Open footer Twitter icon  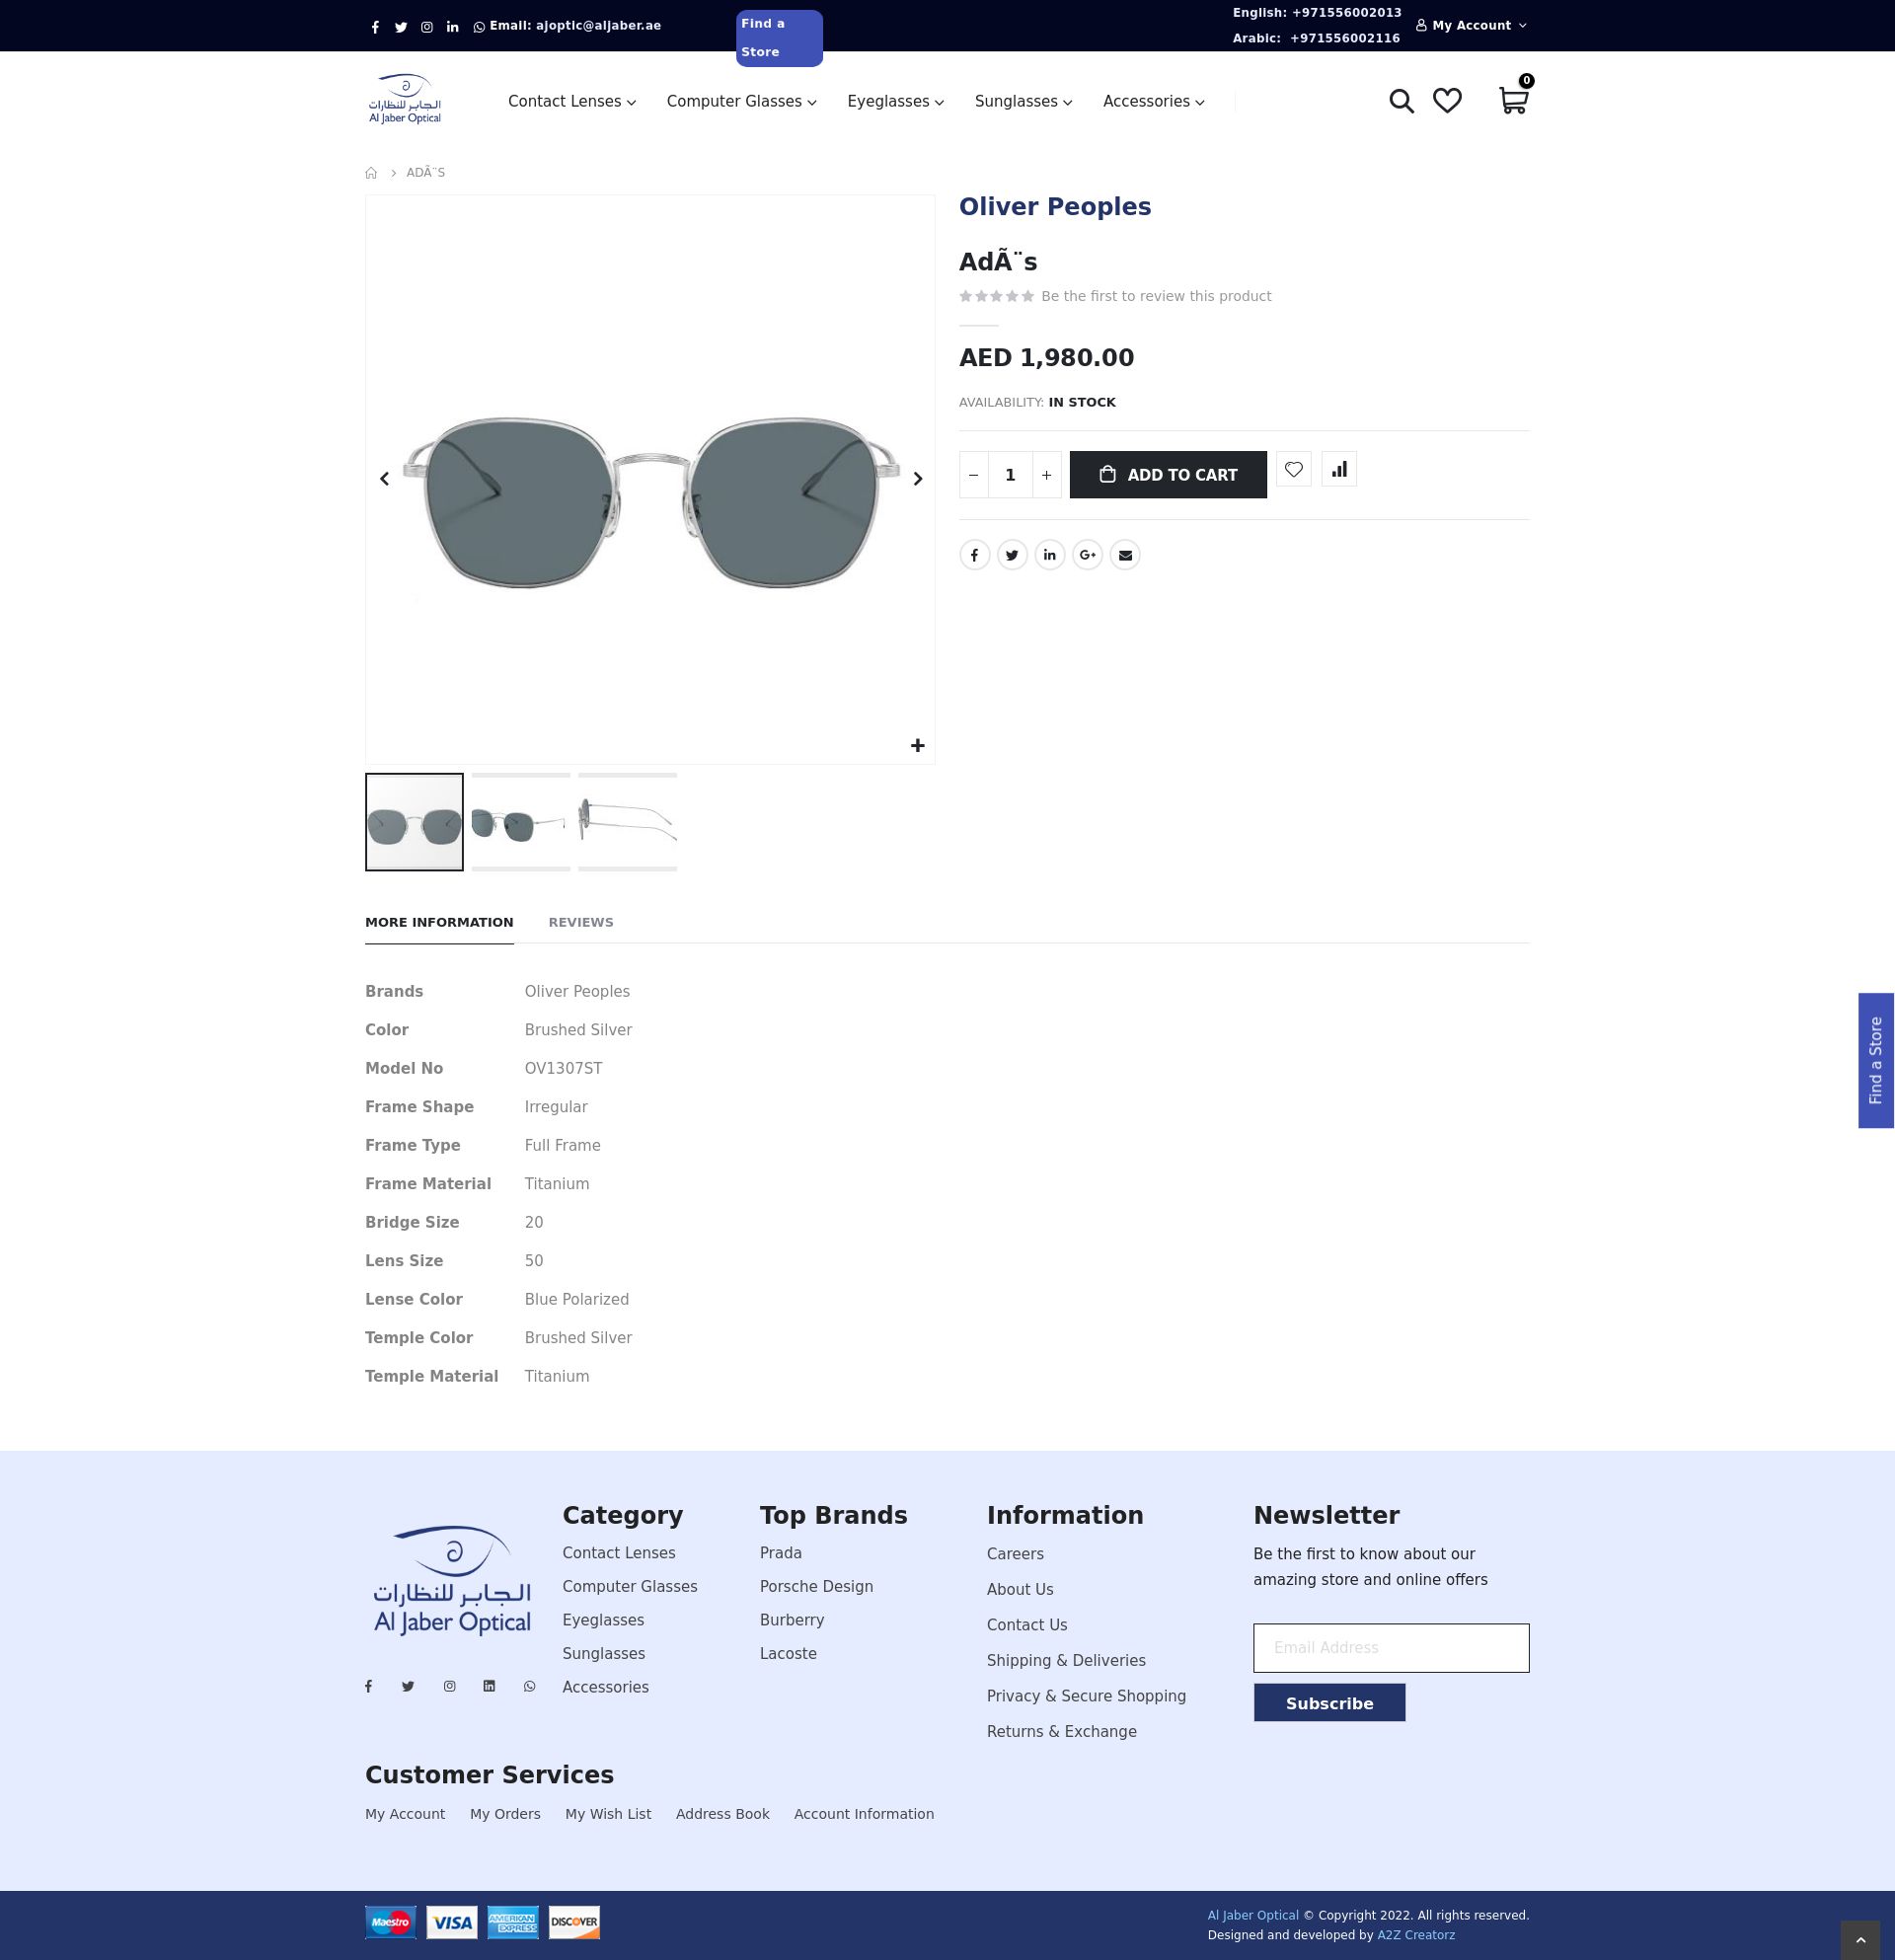point(408,1686)
